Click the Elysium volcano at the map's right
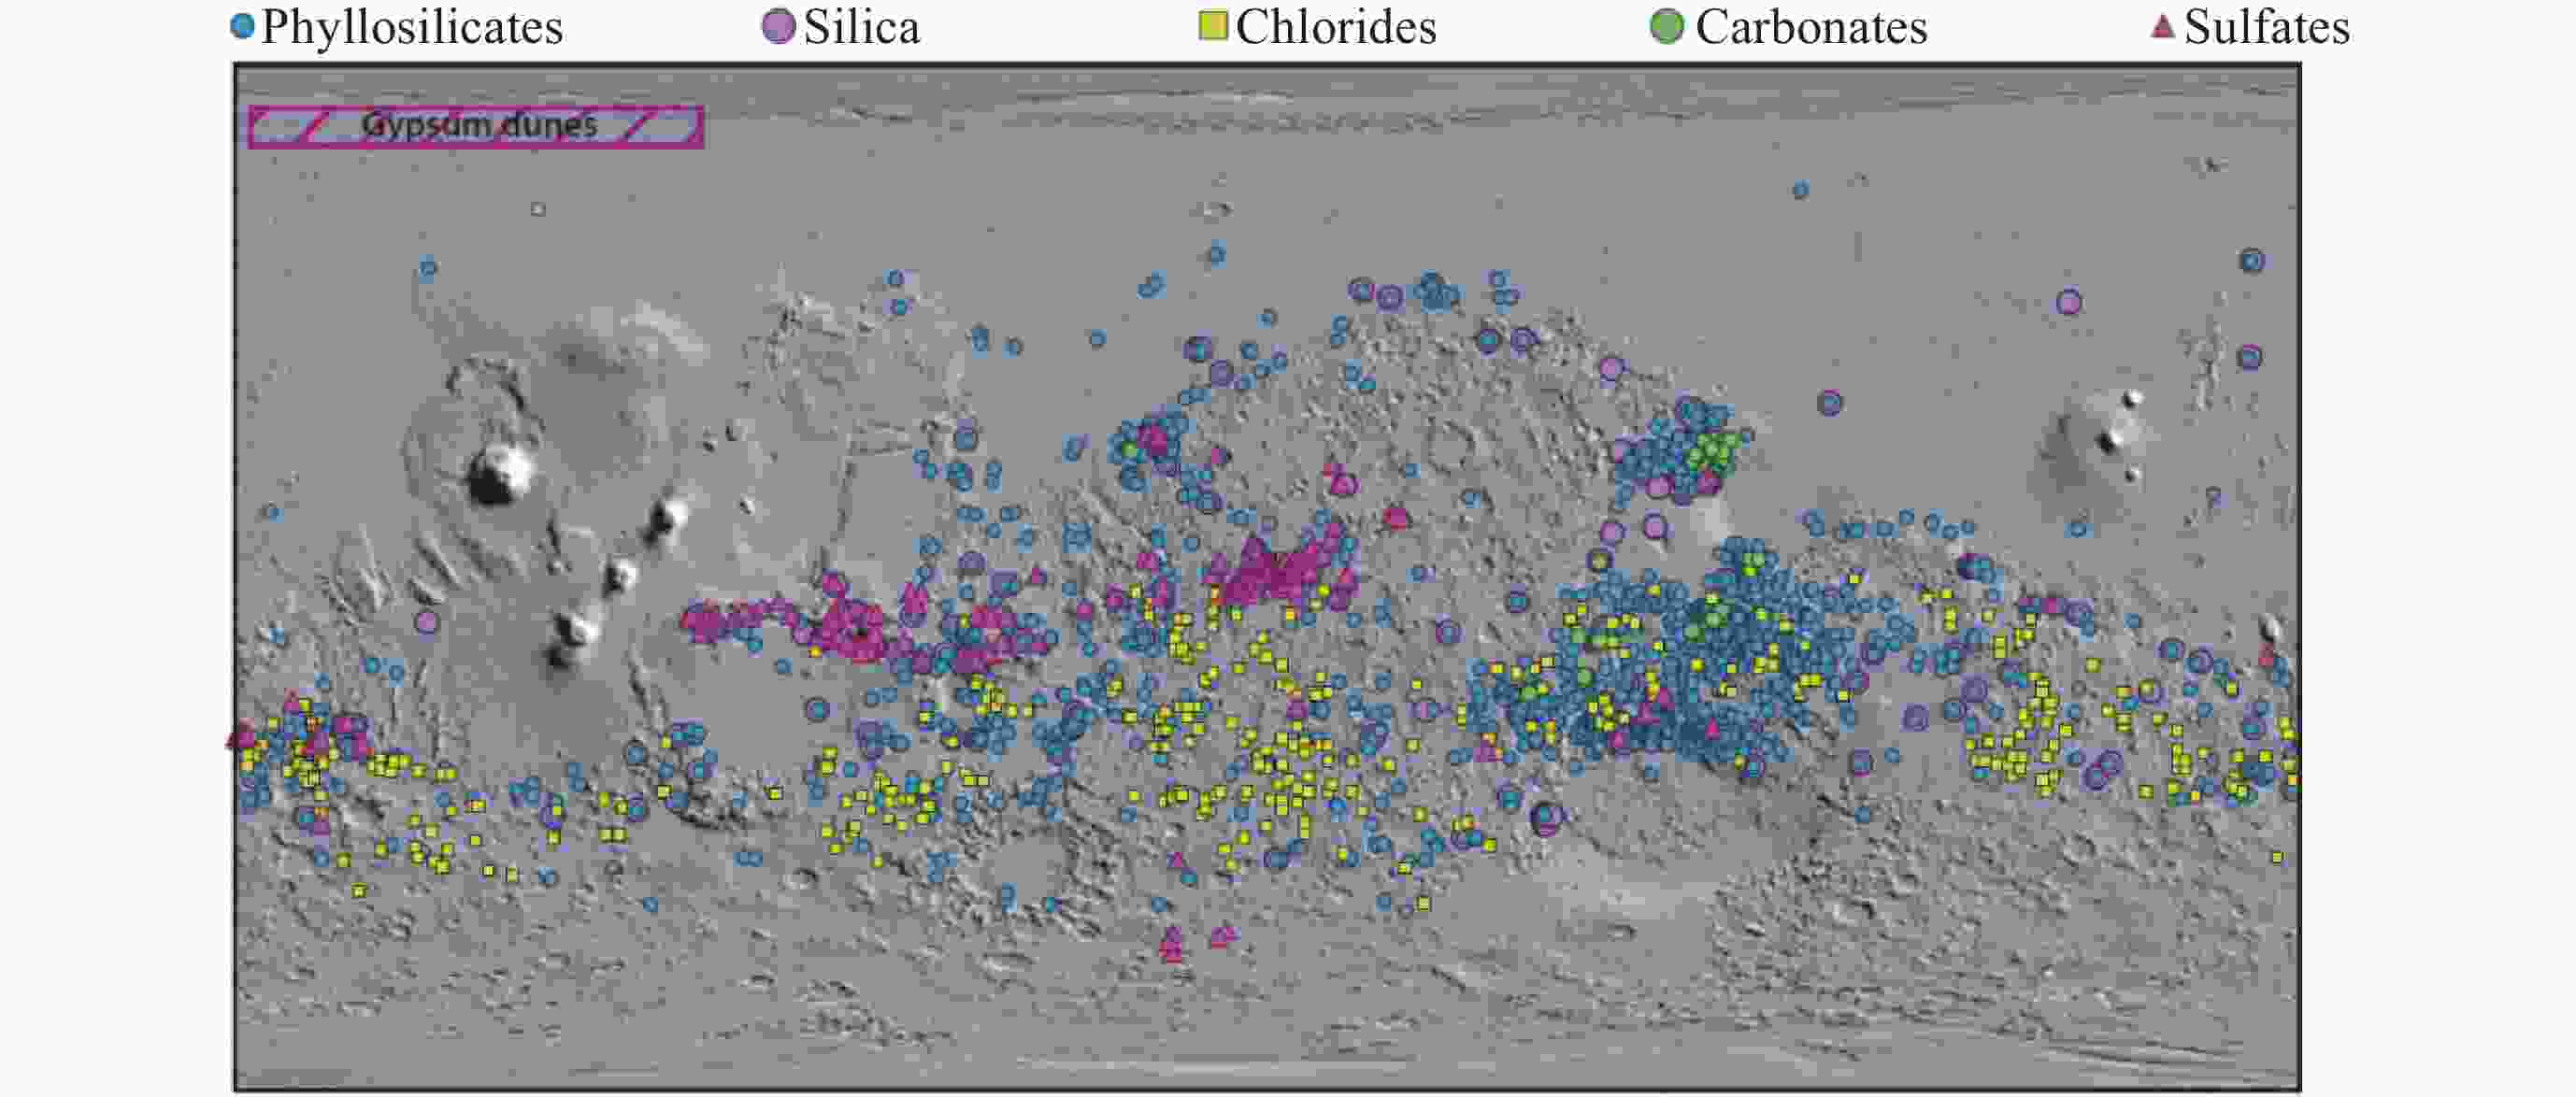The width and height of the screenshot is (2576, 1097). coord(2108,440)
